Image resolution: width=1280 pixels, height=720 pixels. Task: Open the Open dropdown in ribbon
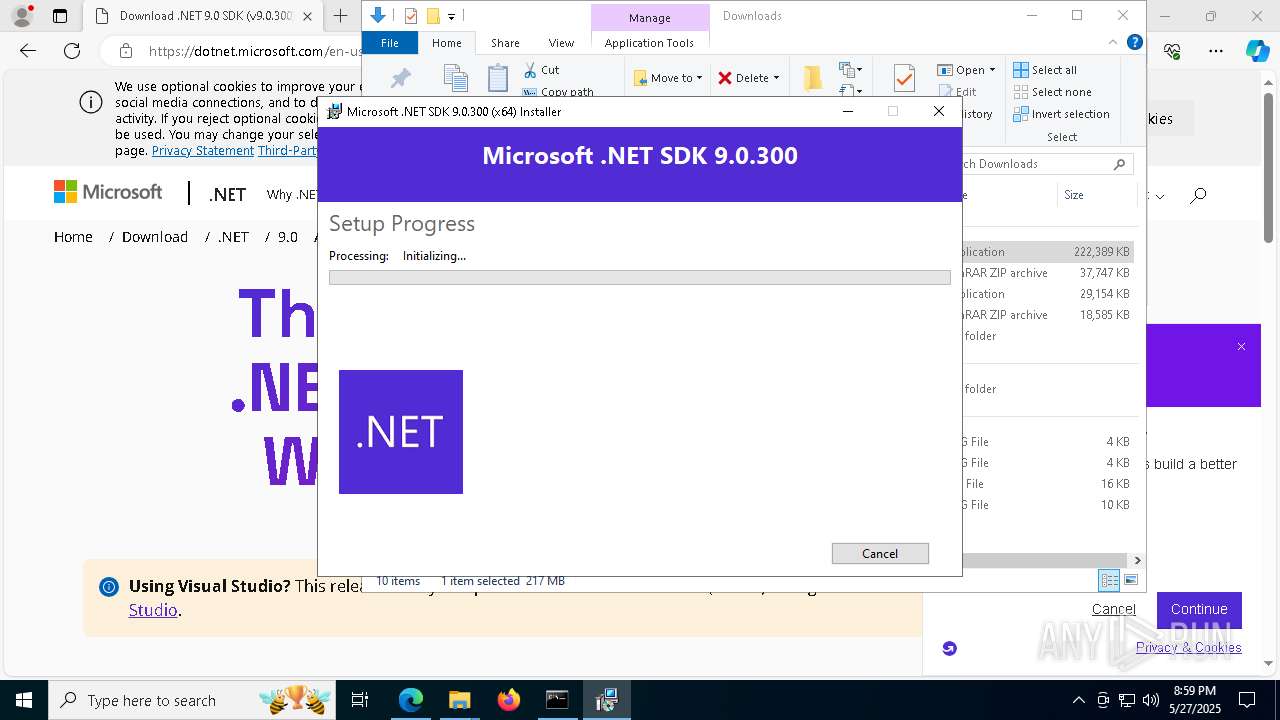(966, 70)
